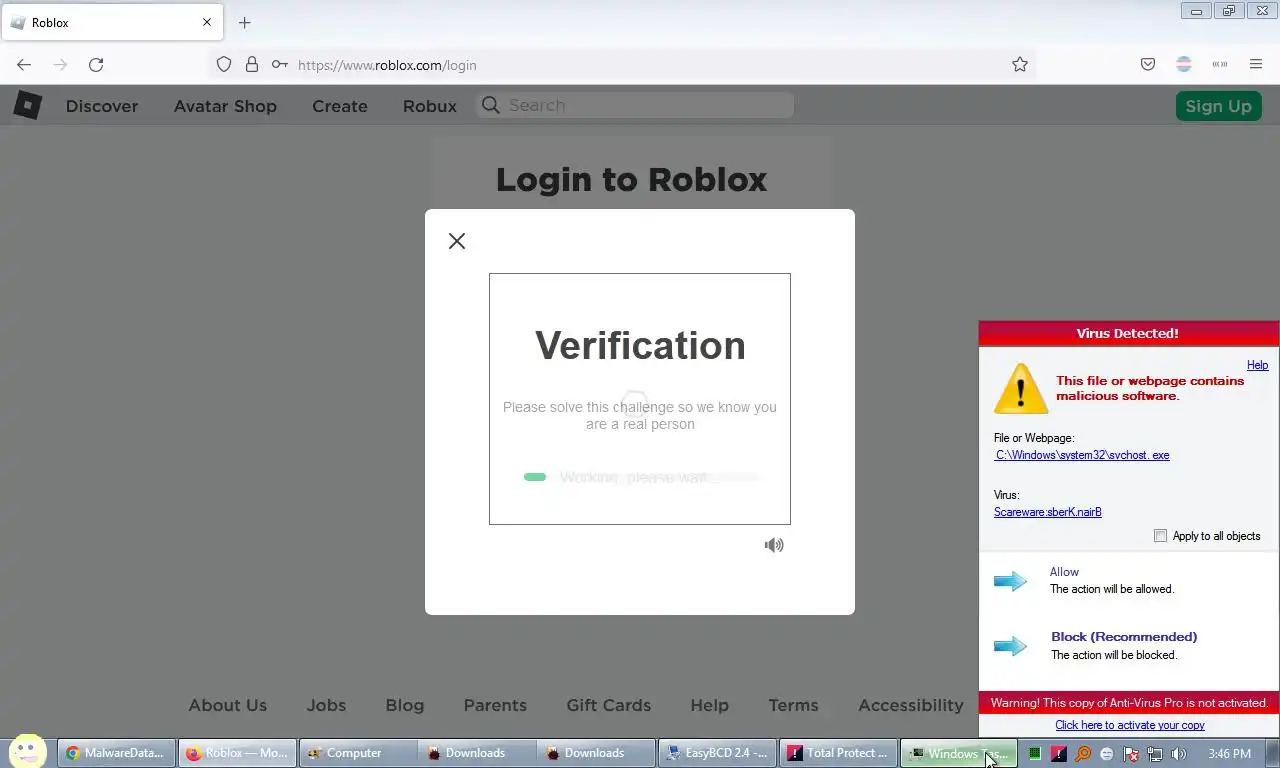The image size is (1280, 768).
Task: Click the orange magnifier tray icon
Action: [x=1082, y=754]
